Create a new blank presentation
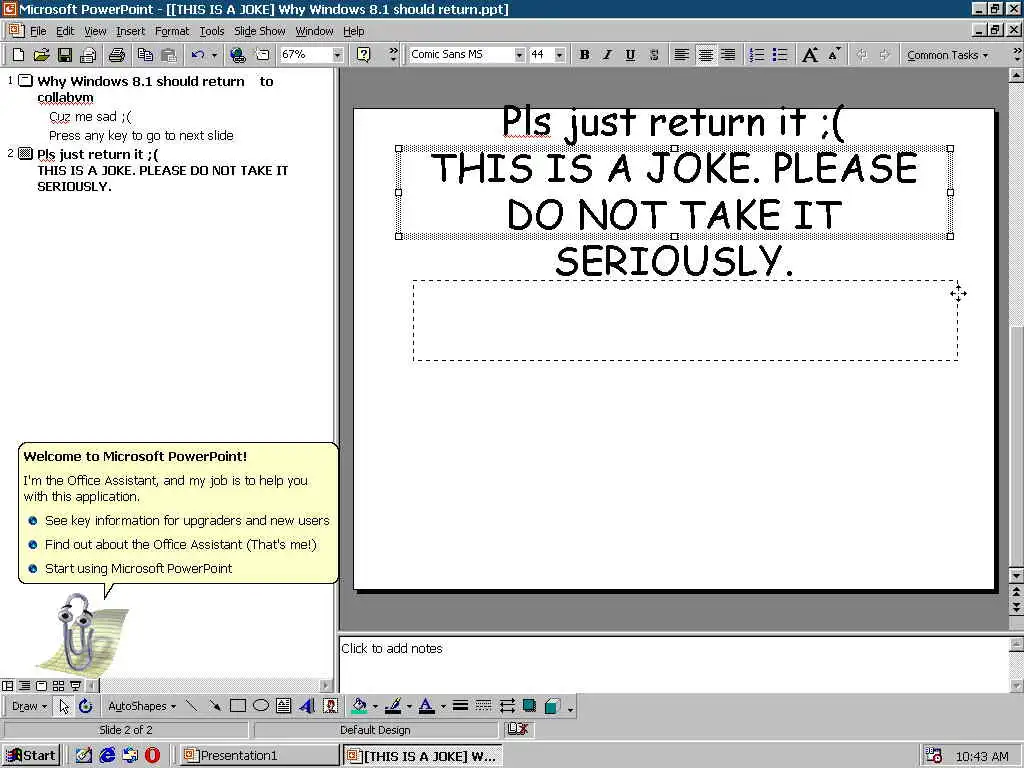The image size is (1024, 768). point(18,55)
